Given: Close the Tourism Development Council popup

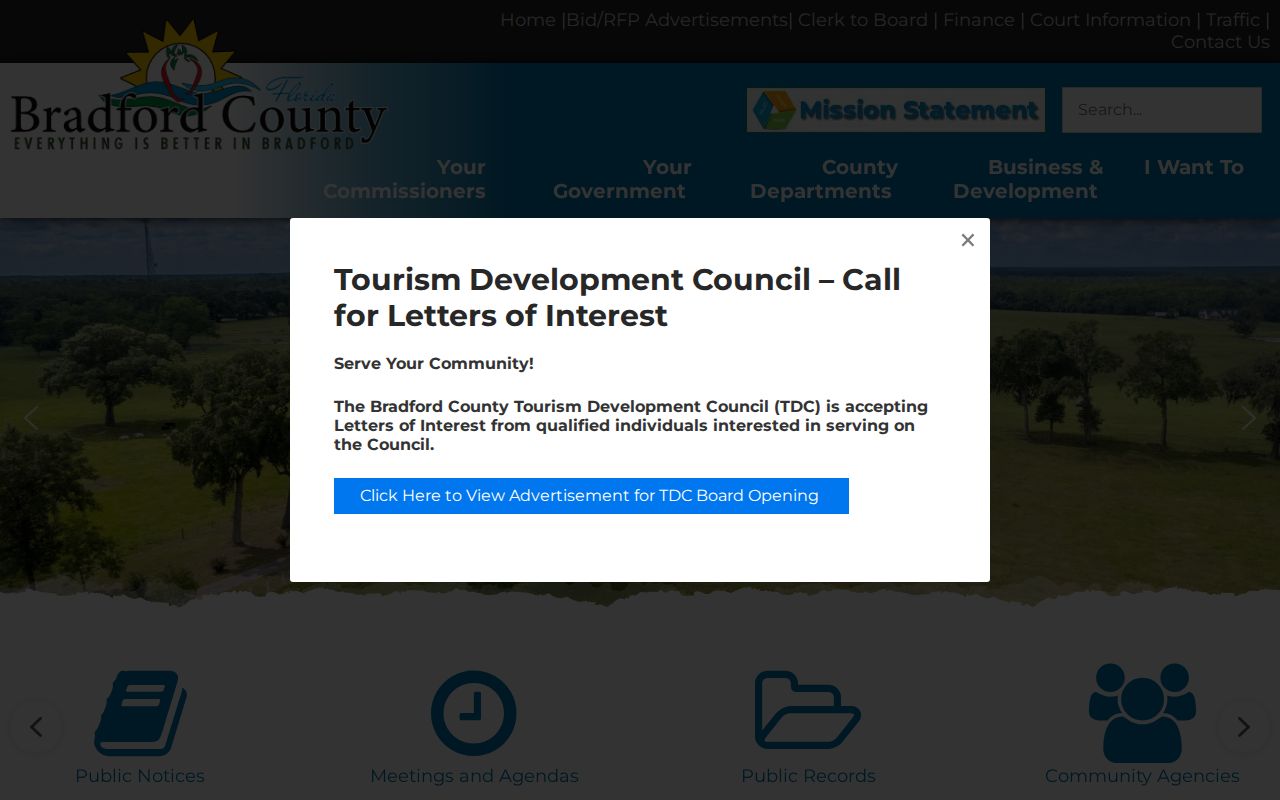Looking at the screenshot, I should pyautogui.click(x=967, y=240).
